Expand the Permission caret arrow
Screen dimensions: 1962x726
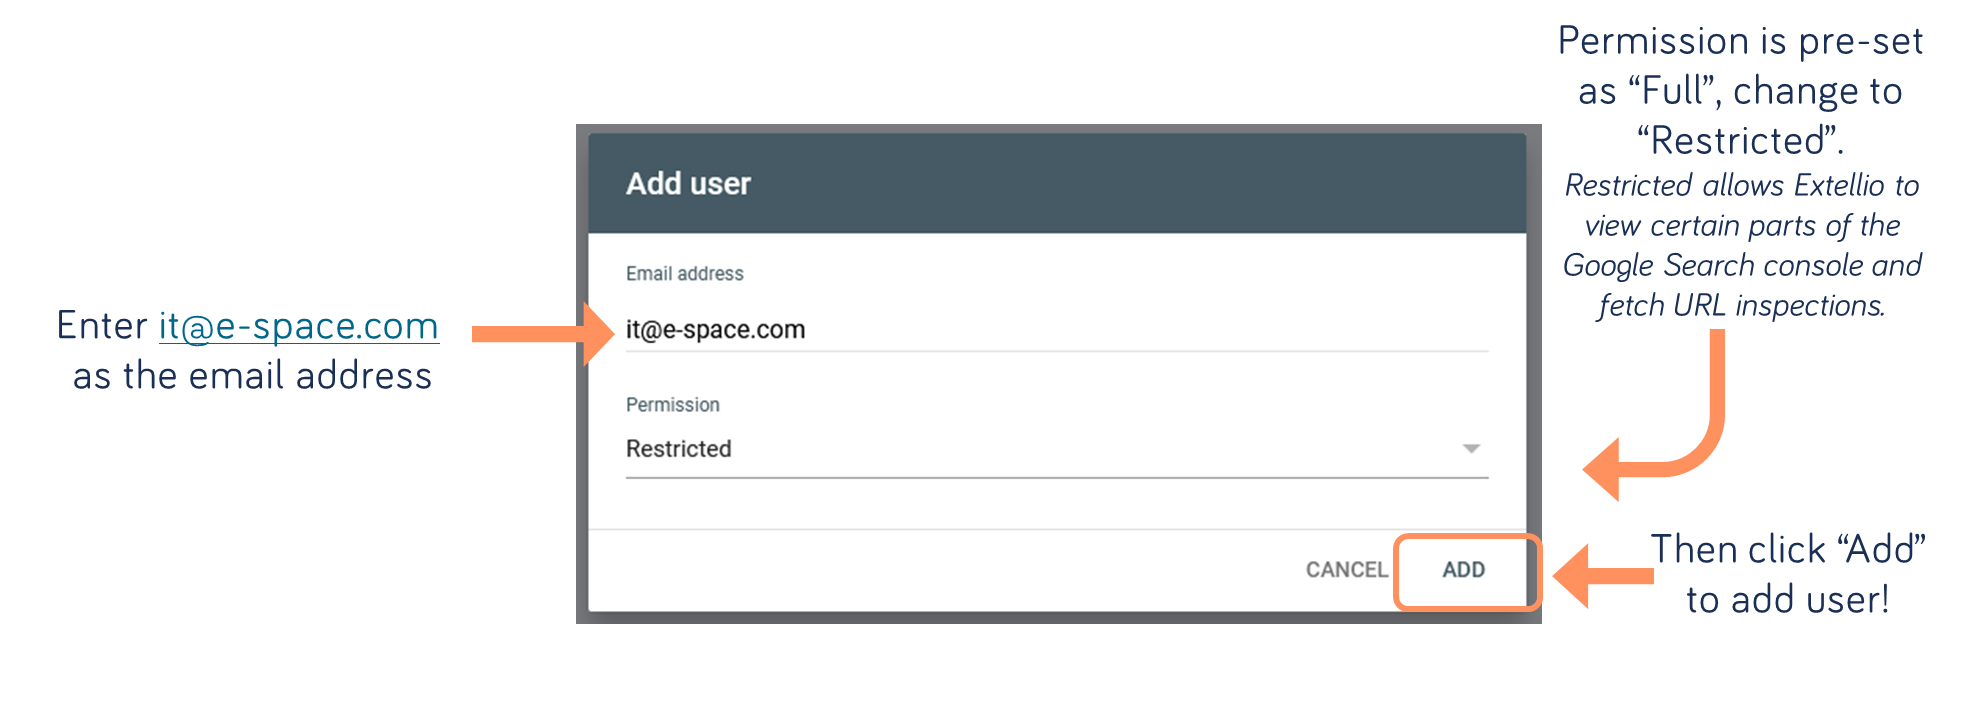coord(1470,449)
